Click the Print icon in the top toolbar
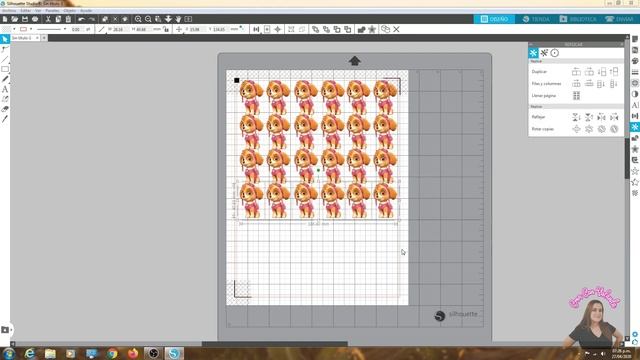This screenshot has height=360, width=640. (35, 19)
